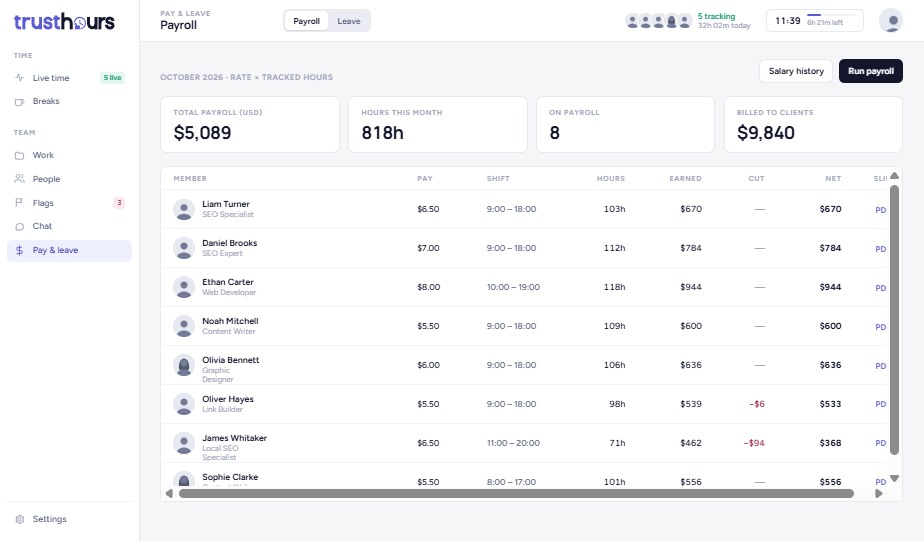Click the Salary history button
The image size is (924, 541).
pyautogui.click(x=796, y=71)
